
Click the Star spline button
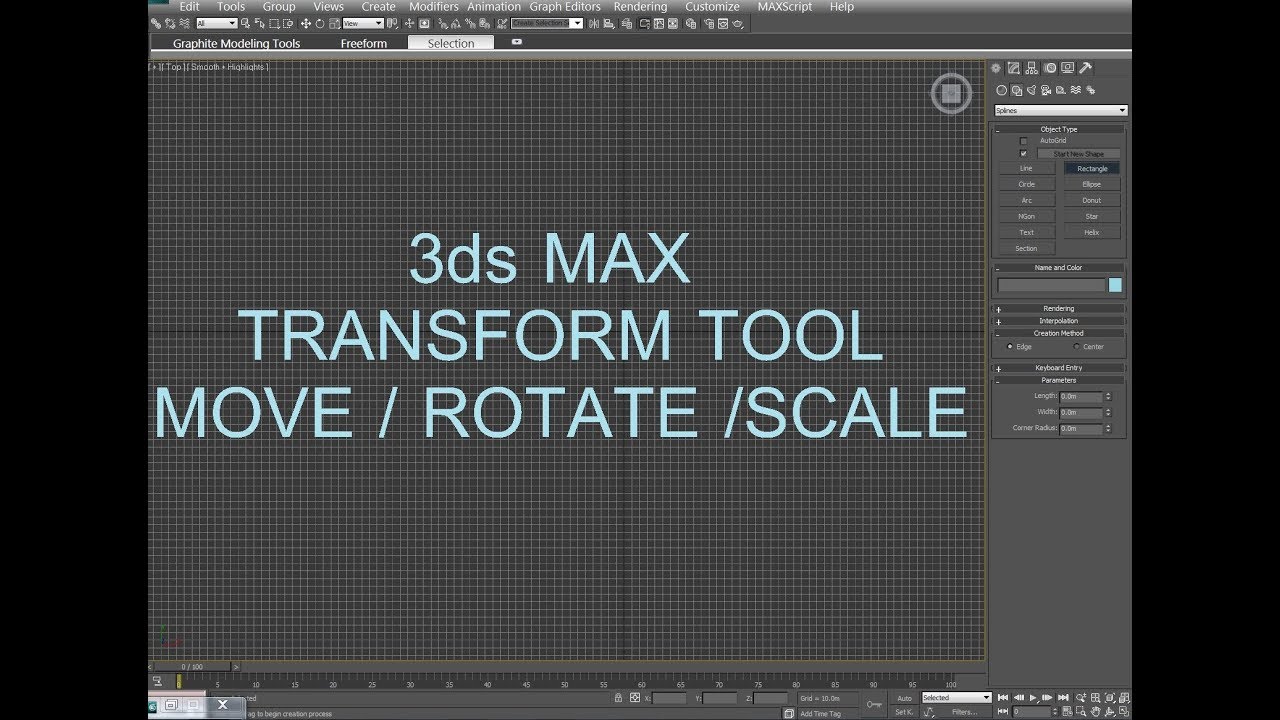[1092, 217]
